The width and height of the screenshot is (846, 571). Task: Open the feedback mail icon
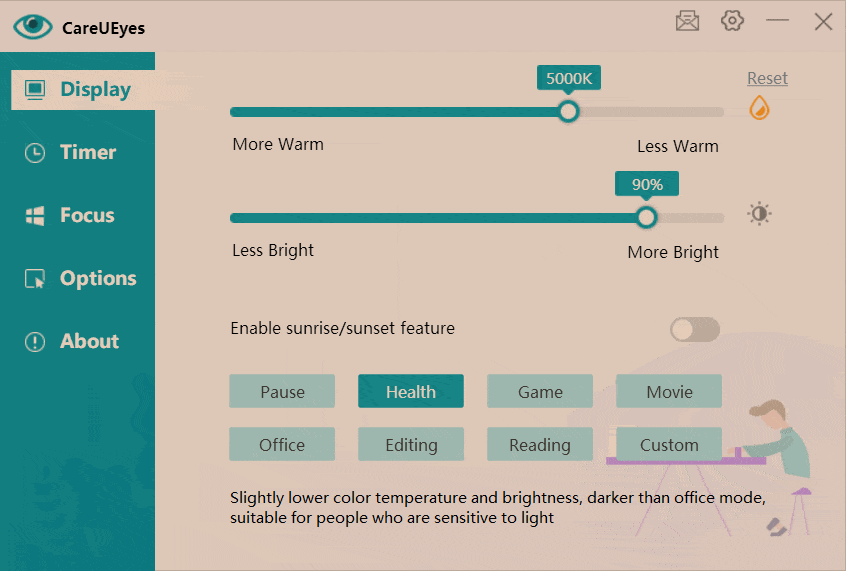pyautogui.click(x=687, y=22)
